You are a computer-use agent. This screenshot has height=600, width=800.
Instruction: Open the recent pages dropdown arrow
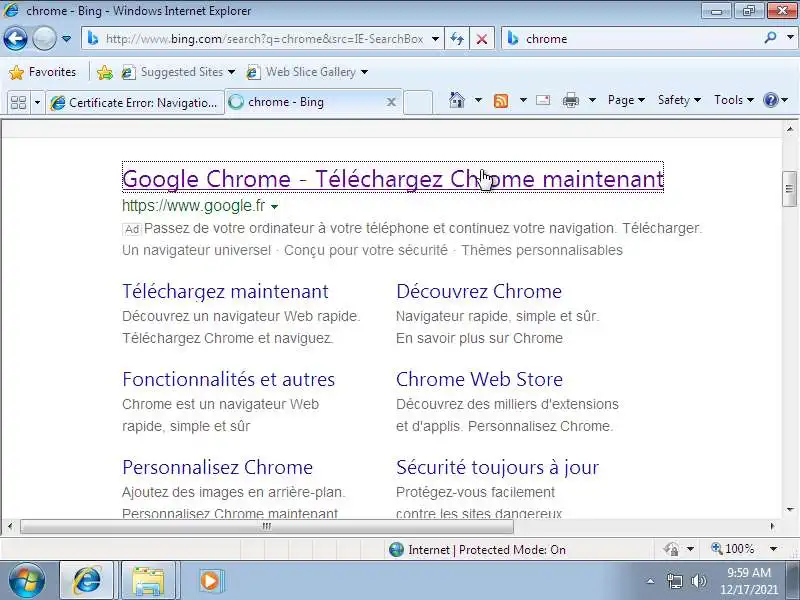66,38
